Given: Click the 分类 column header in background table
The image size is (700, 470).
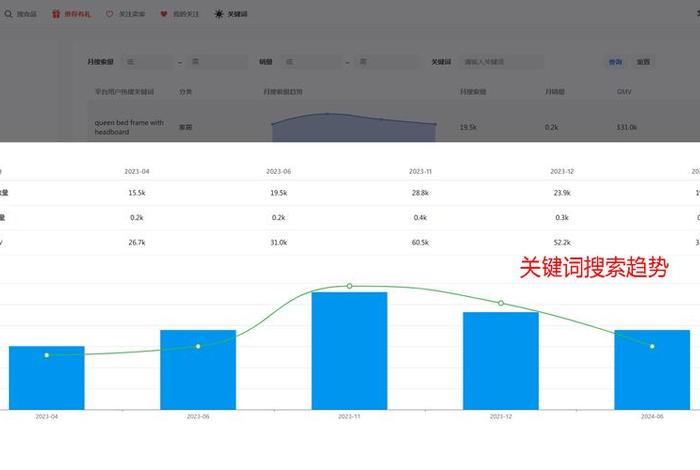Looking at the screenshot, I should (x=185, y=92).
